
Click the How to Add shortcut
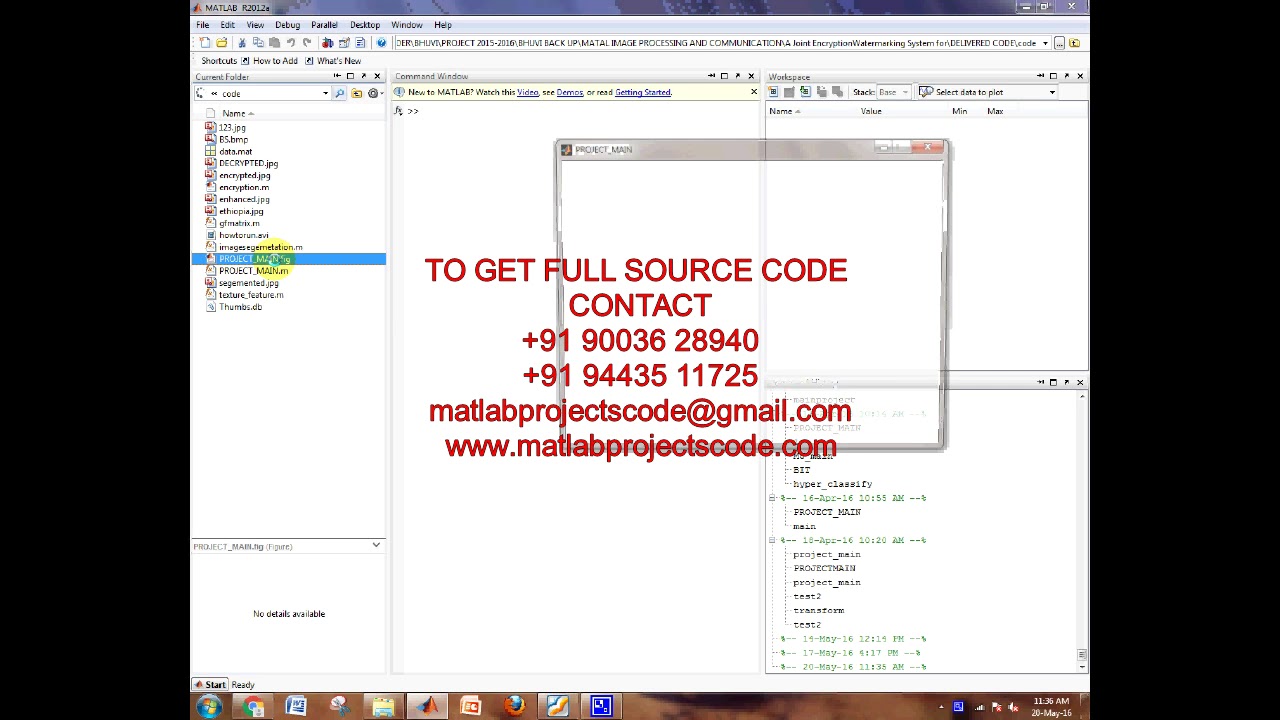[268, 61]
